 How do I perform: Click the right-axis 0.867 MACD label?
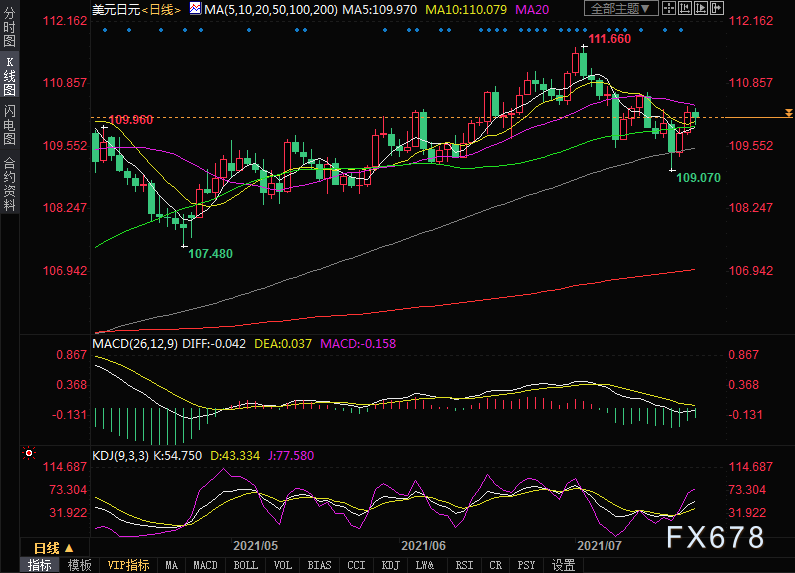tap(744, 355)
